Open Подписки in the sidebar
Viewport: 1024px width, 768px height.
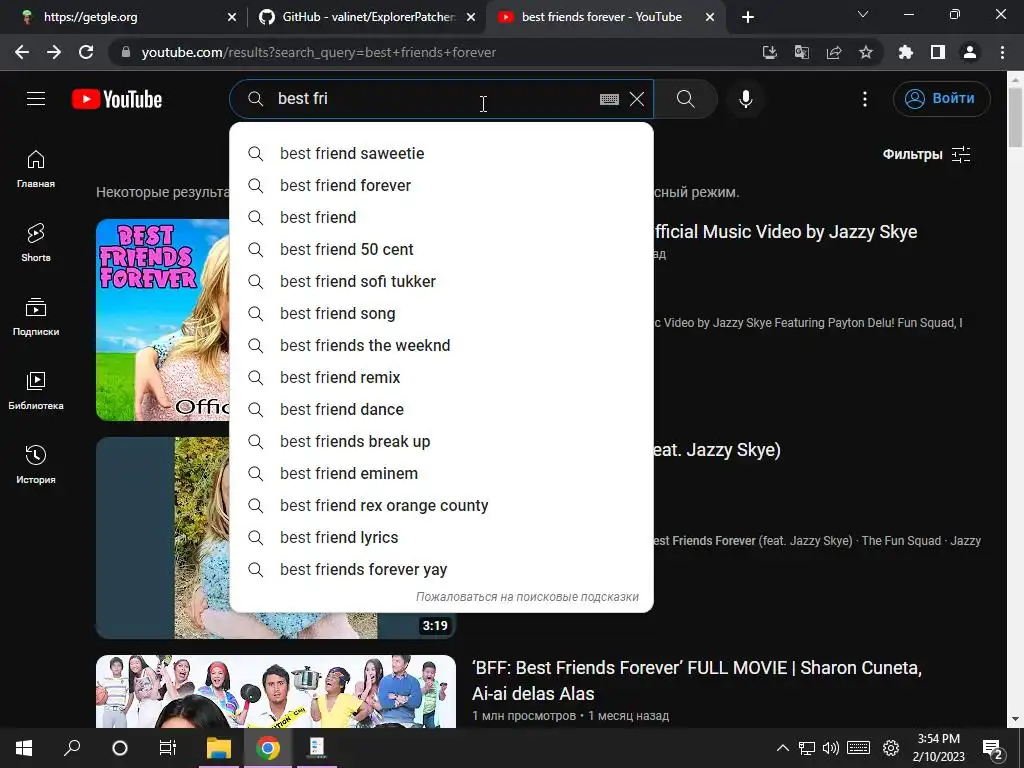(x=36, y=317)
